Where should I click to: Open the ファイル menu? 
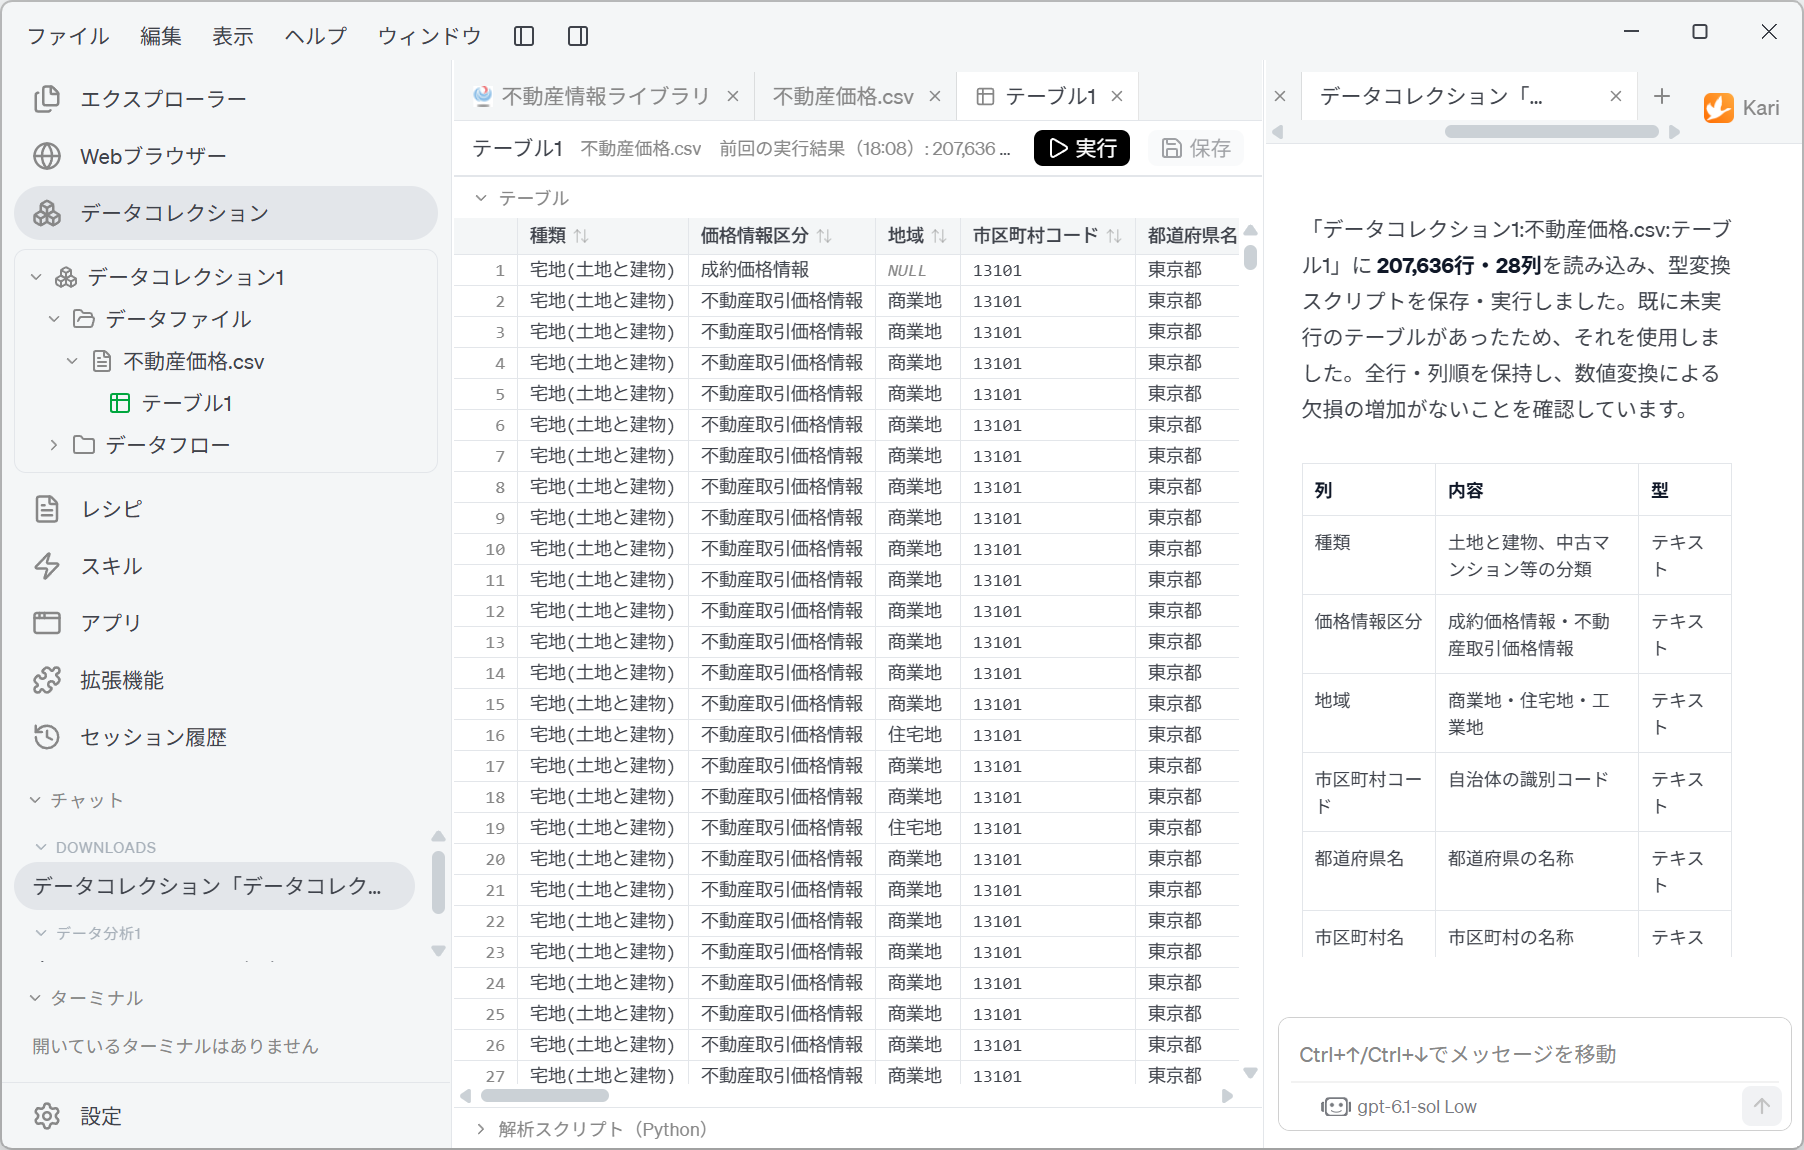(x=68, y=36)
